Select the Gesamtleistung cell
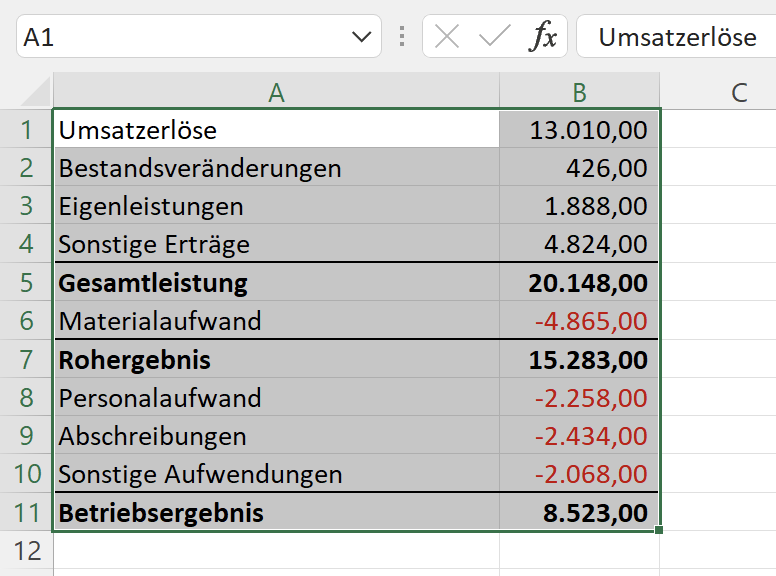 coord(276,283)
